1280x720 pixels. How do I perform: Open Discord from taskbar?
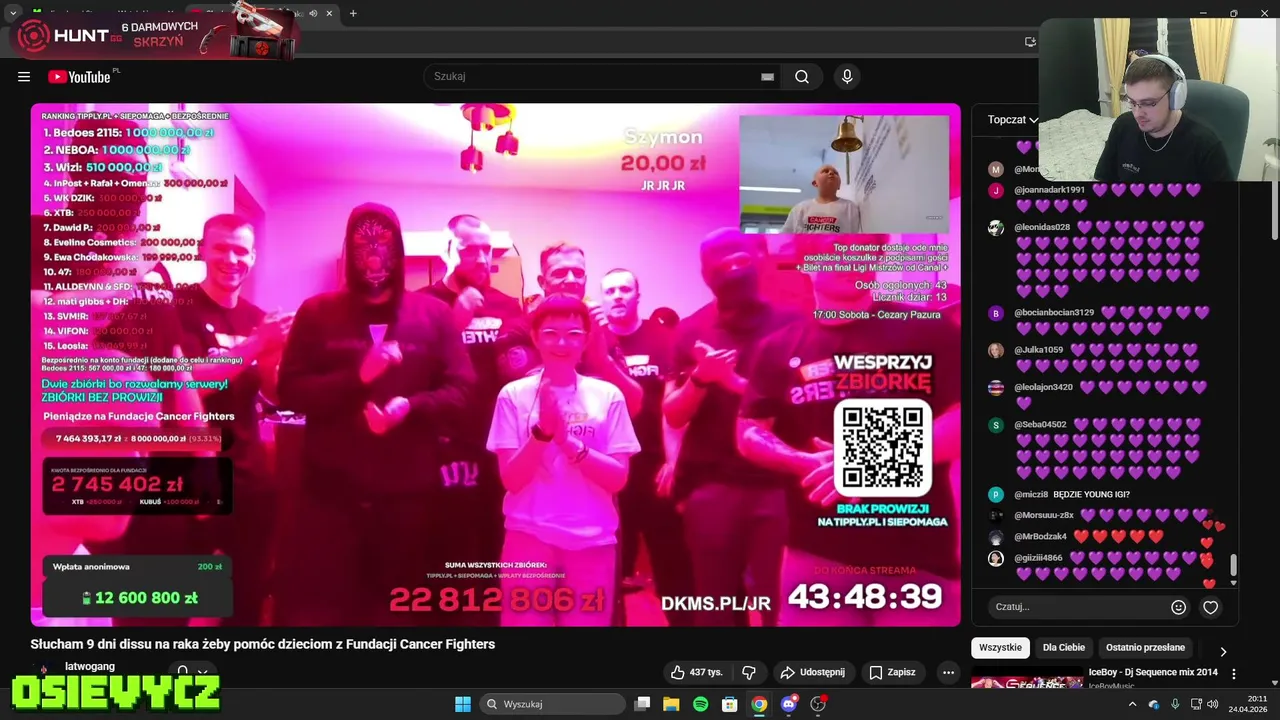coord(789,704)
